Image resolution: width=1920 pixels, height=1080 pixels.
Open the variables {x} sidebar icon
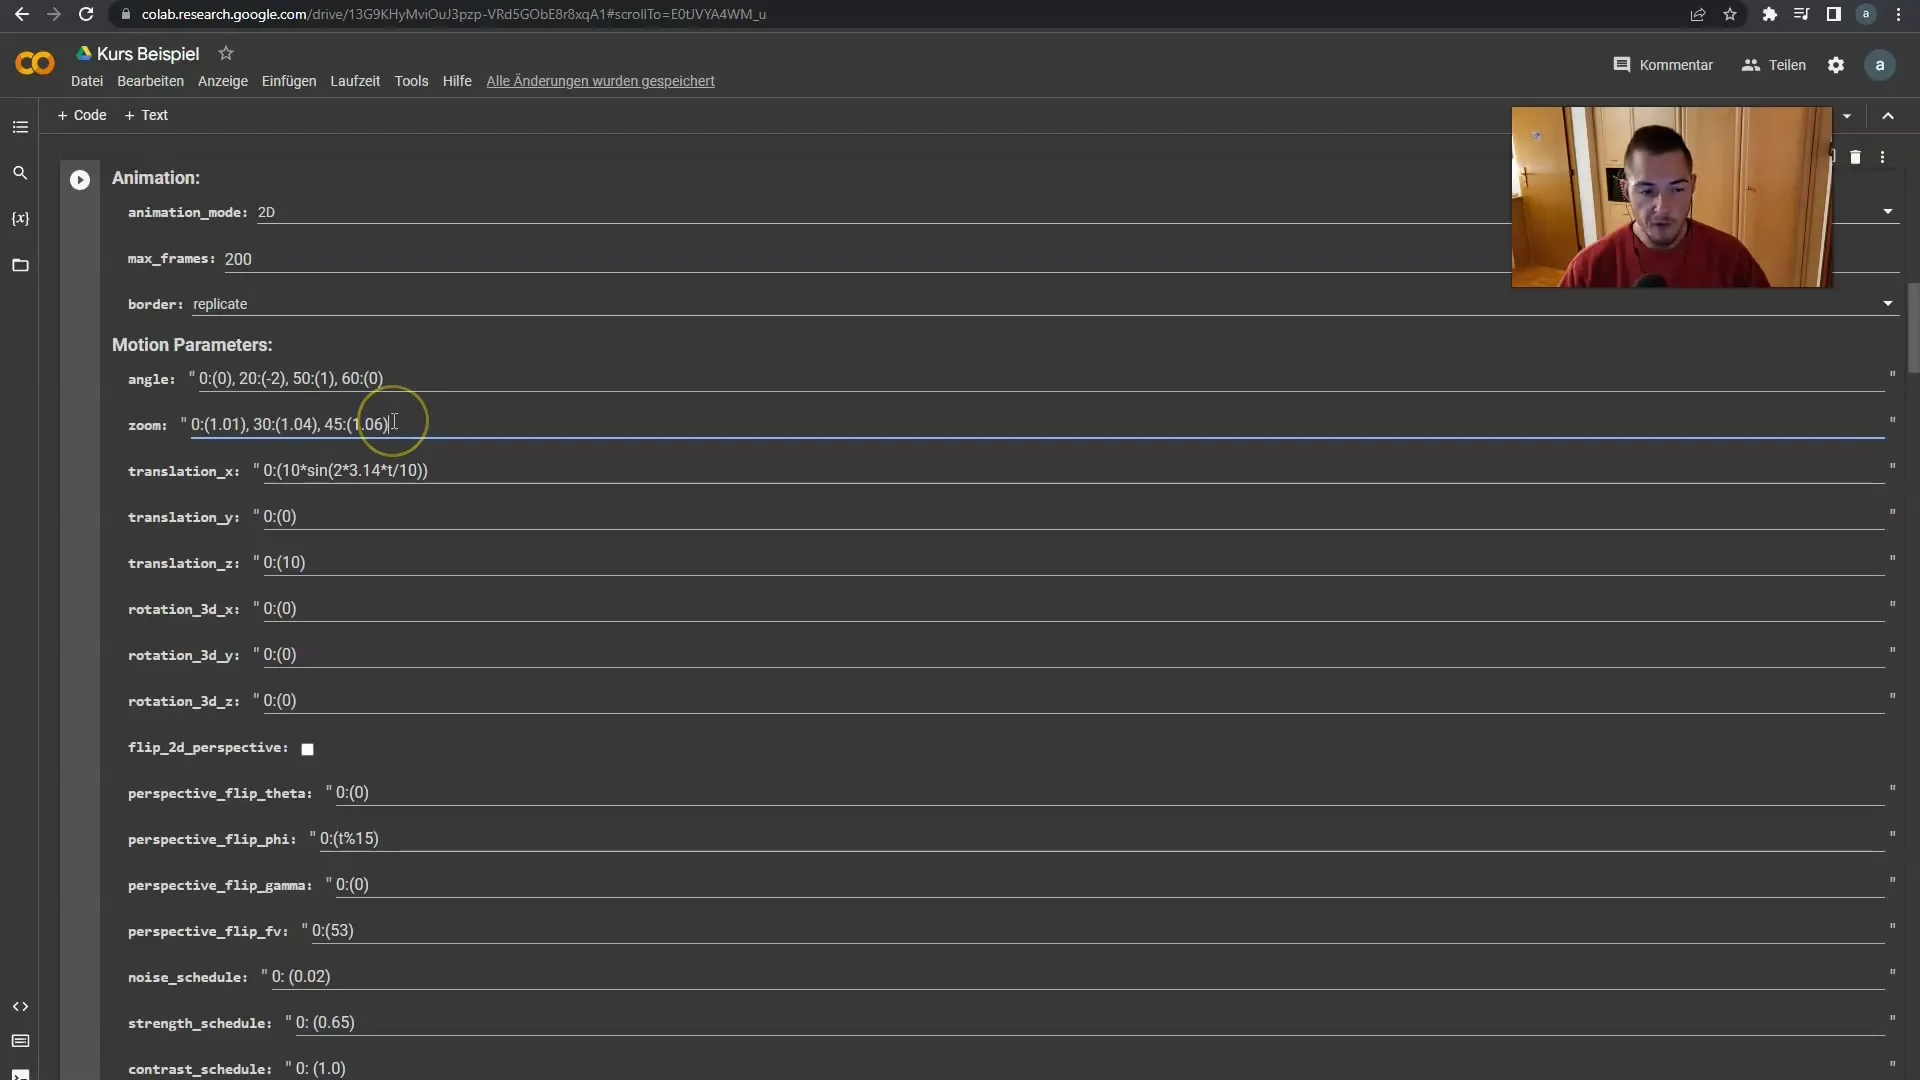[x=20, y=219]
